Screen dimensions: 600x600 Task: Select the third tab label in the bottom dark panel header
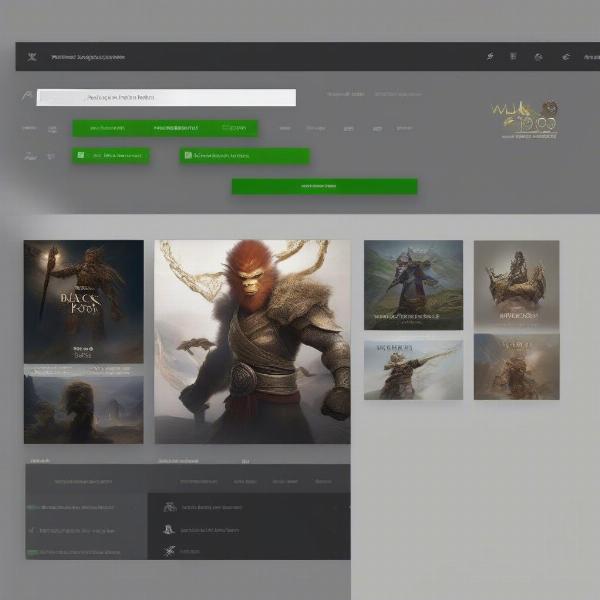click(x=285, y=481)
